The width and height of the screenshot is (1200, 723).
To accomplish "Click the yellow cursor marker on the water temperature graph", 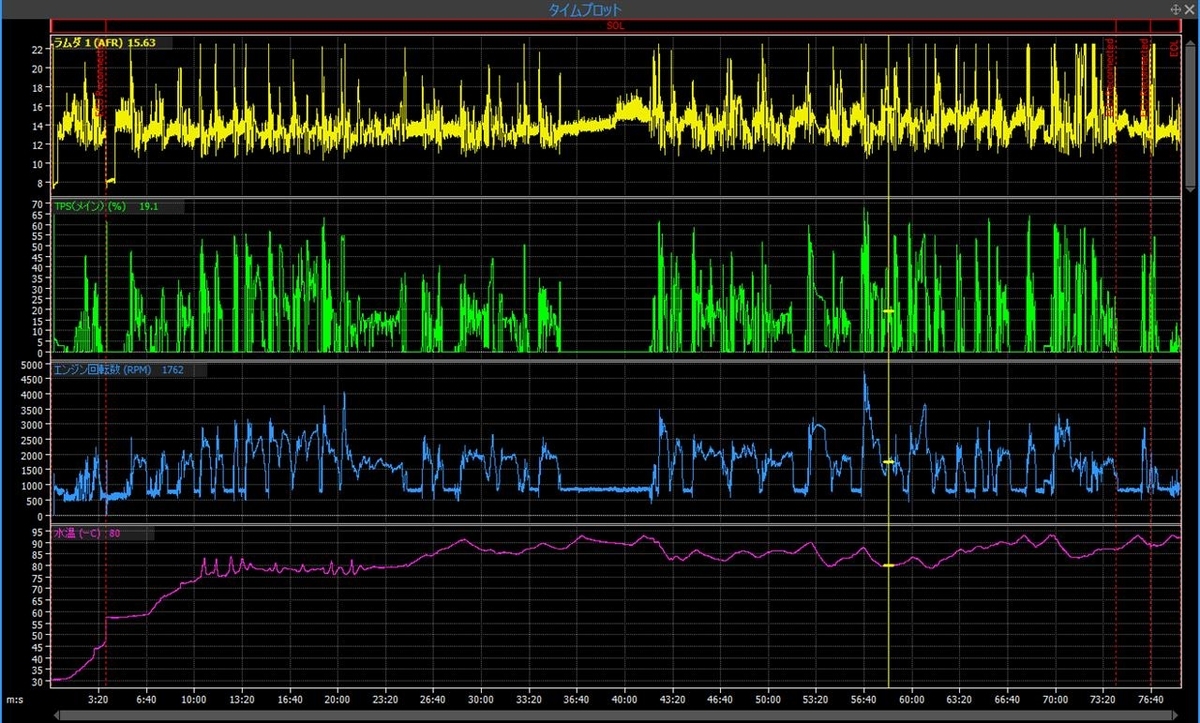I will coord(888,565).
